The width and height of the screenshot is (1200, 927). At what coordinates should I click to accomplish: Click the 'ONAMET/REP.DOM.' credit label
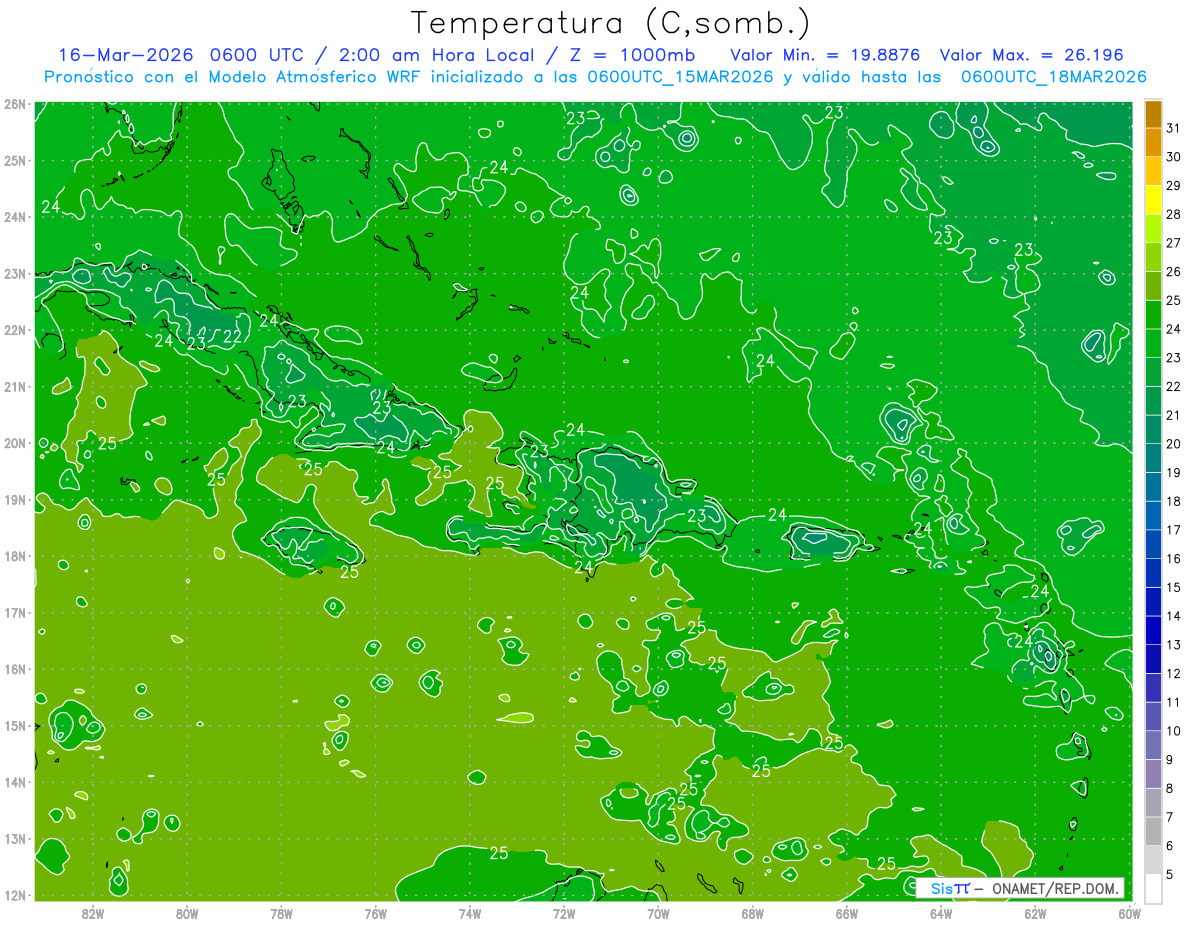pyautogui.click(x=1054, y=888)
